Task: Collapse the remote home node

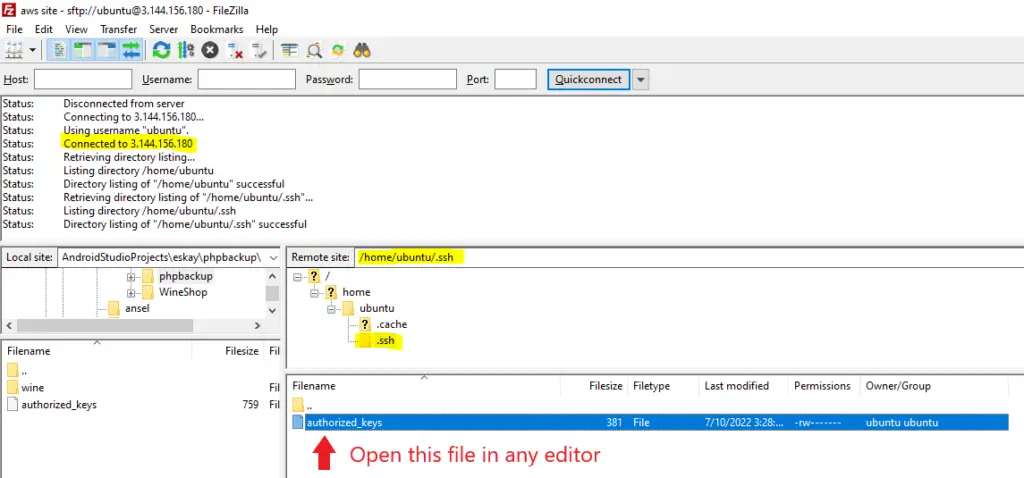Action: [314, 293]
